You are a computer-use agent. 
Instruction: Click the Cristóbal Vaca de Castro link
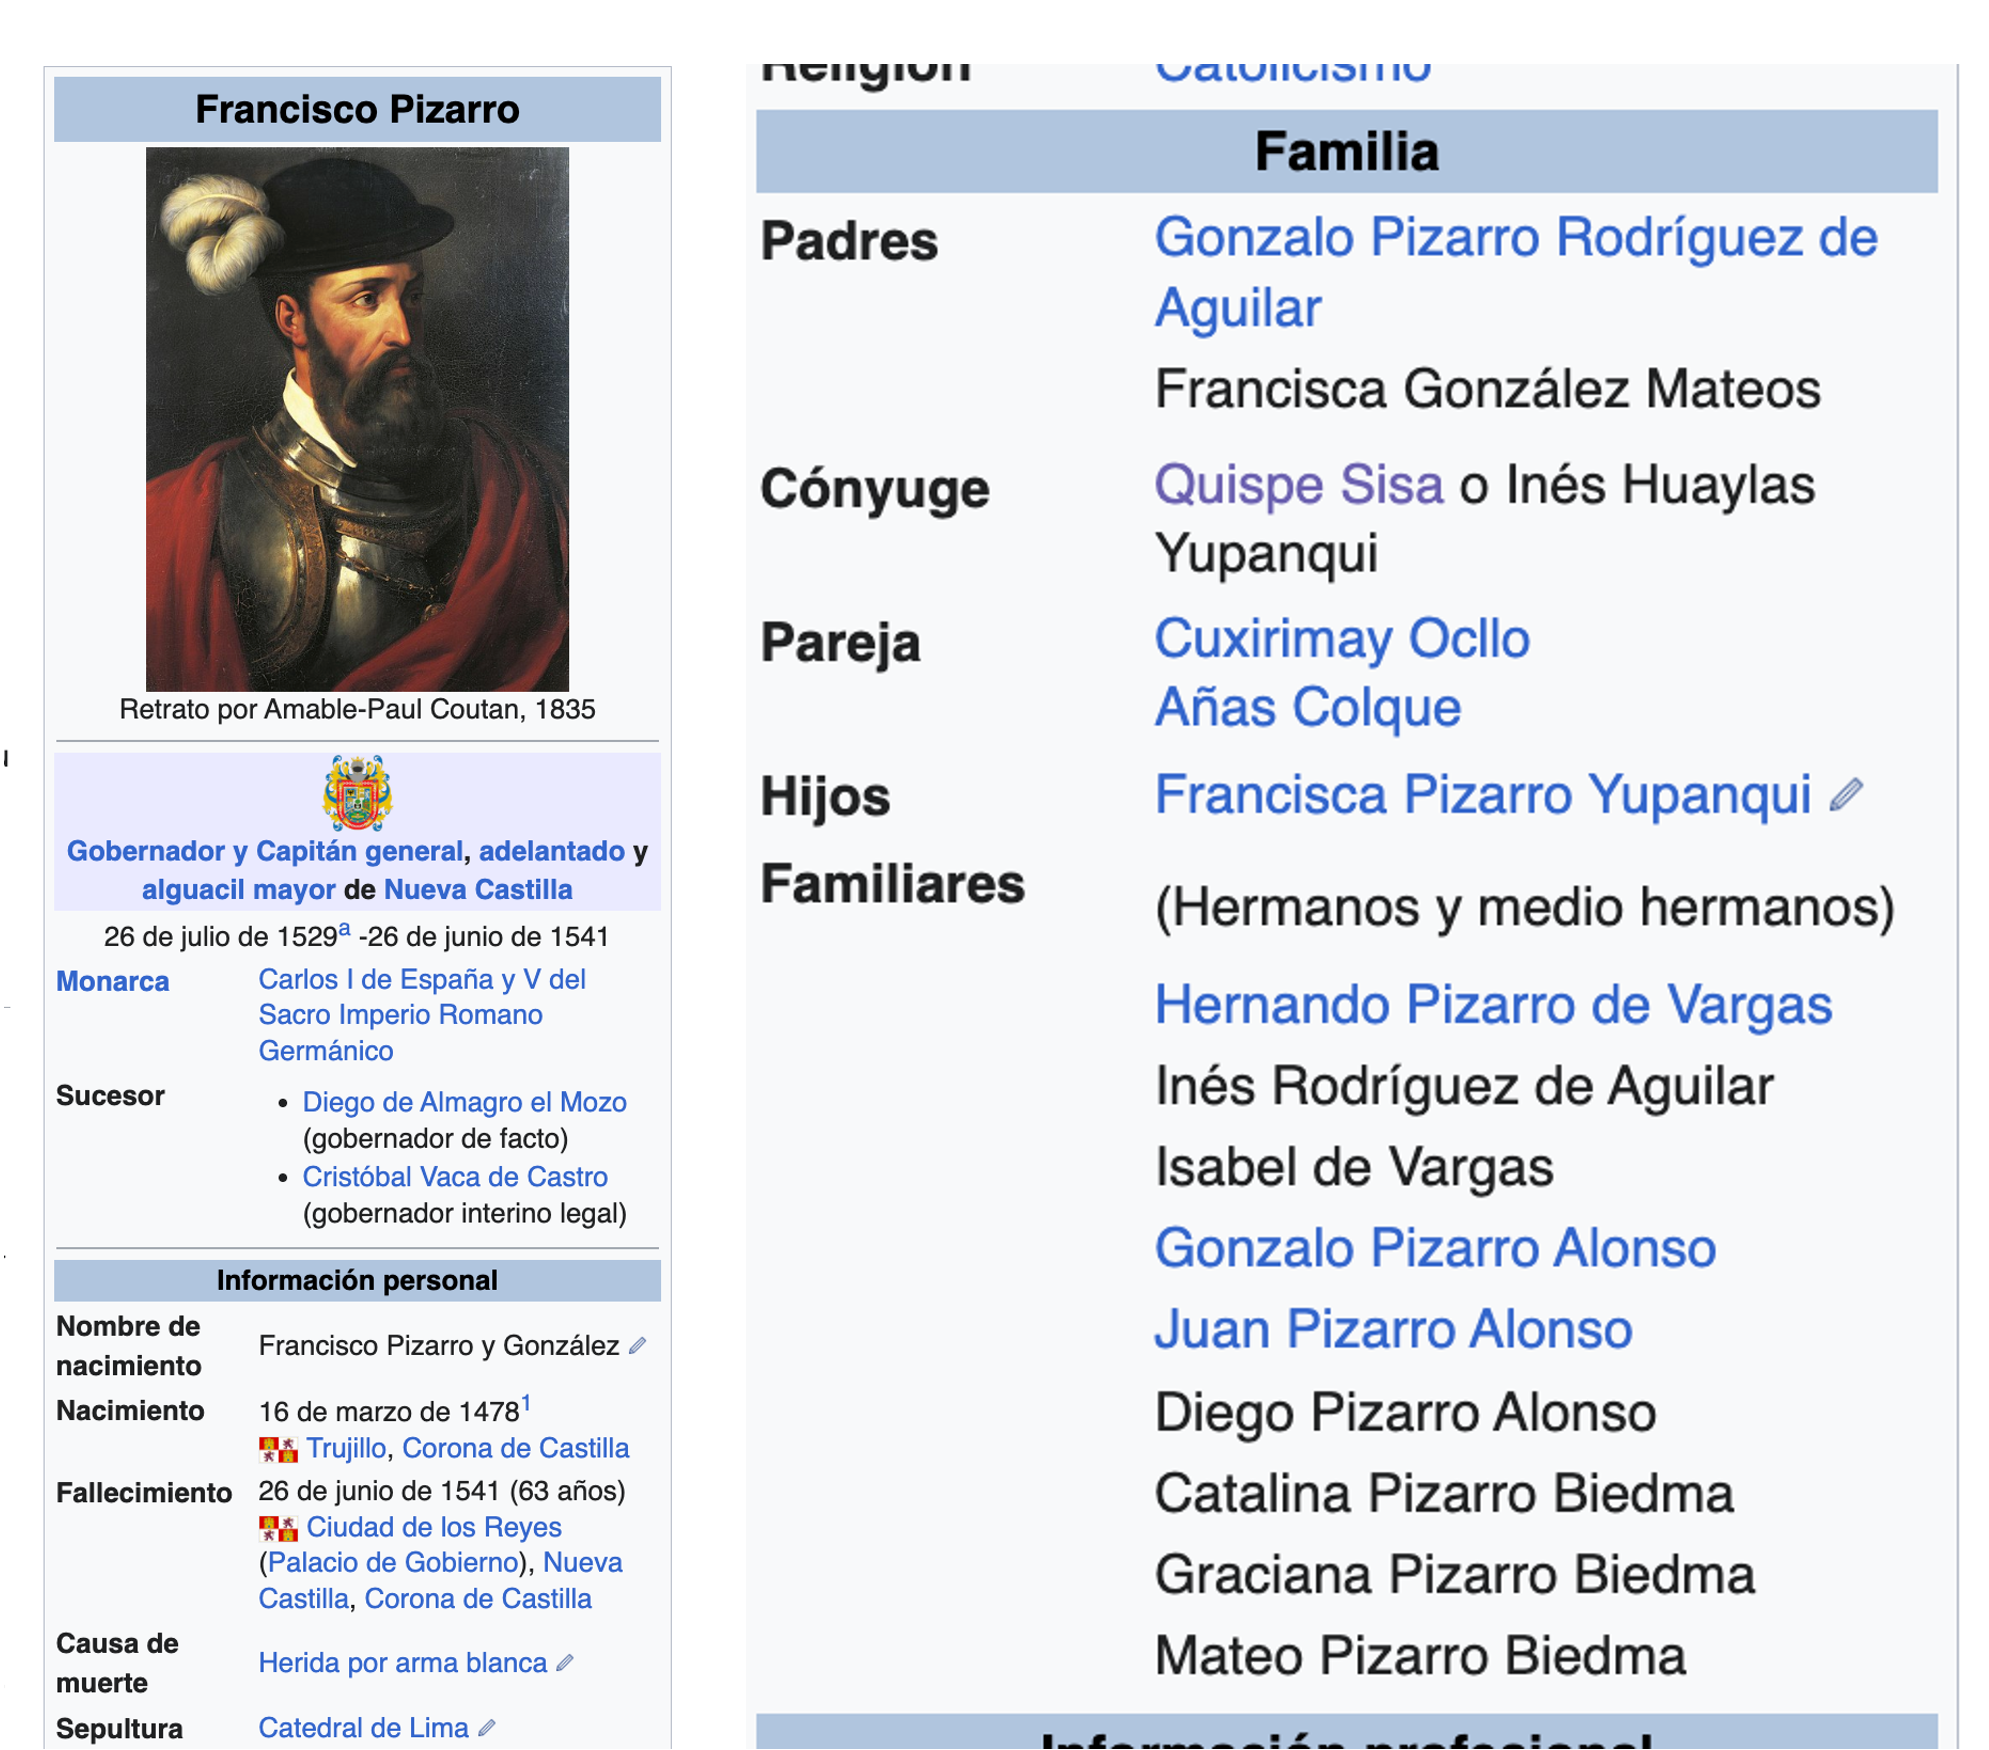pyautogui.click(x=455, y=1177)
